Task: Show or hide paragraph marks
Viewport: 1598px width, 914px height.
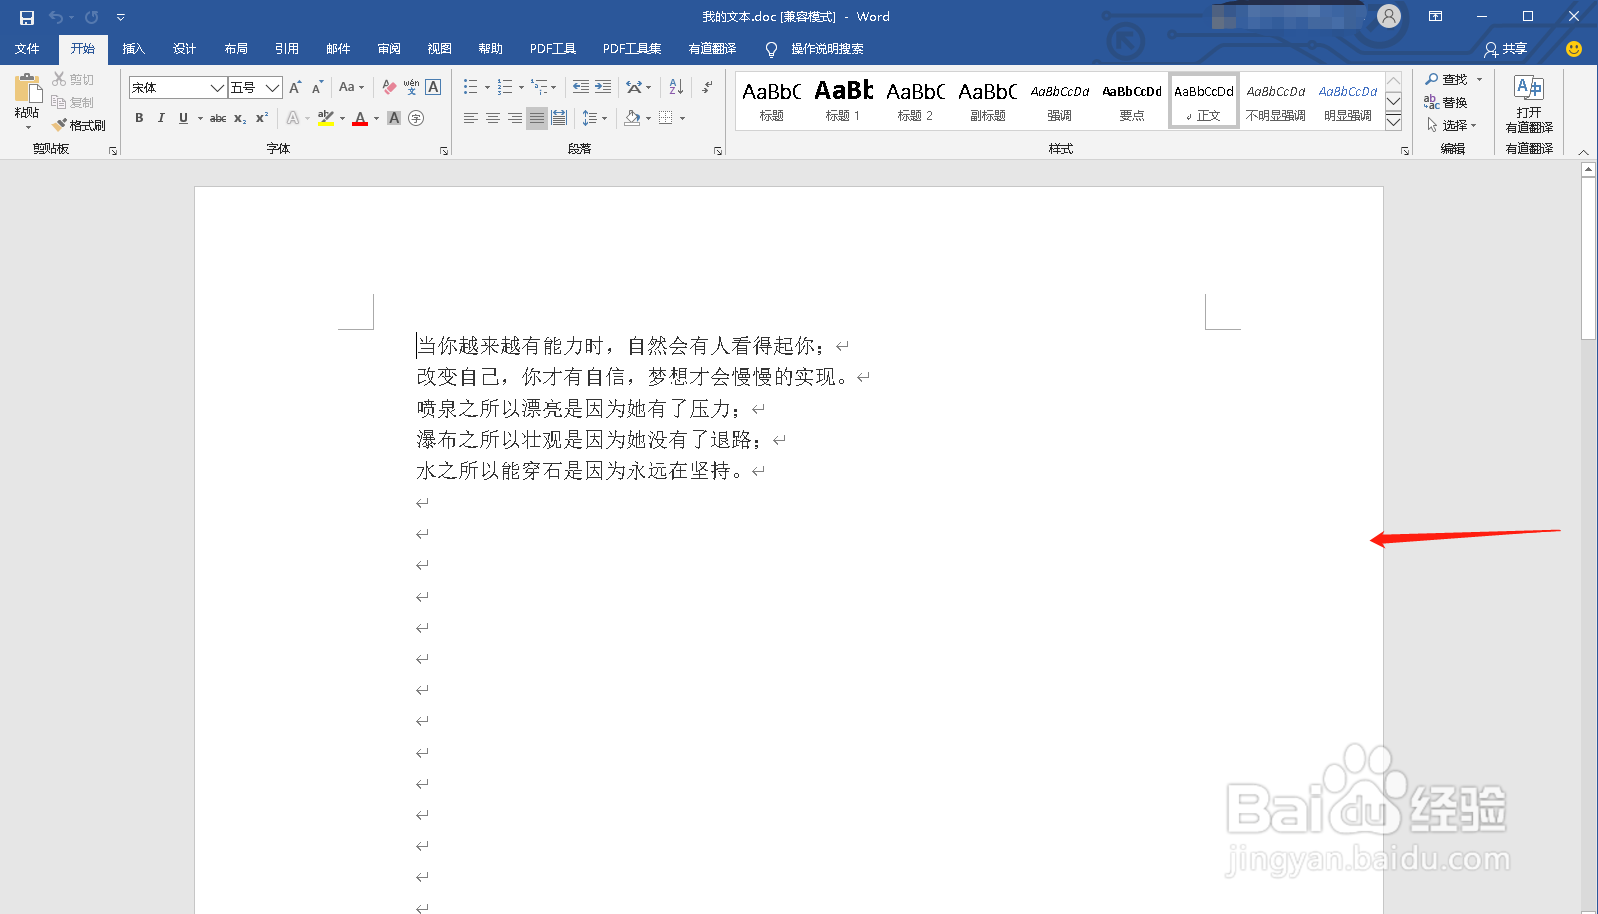Action: click(x=707, y=88)
